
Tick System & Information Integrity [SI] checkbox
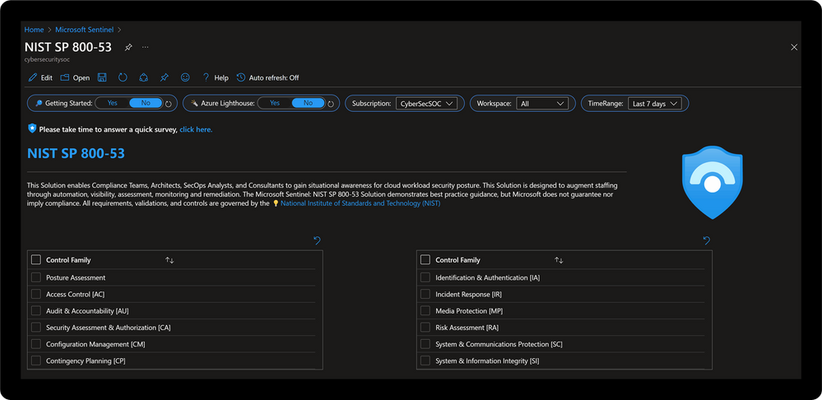425,361
